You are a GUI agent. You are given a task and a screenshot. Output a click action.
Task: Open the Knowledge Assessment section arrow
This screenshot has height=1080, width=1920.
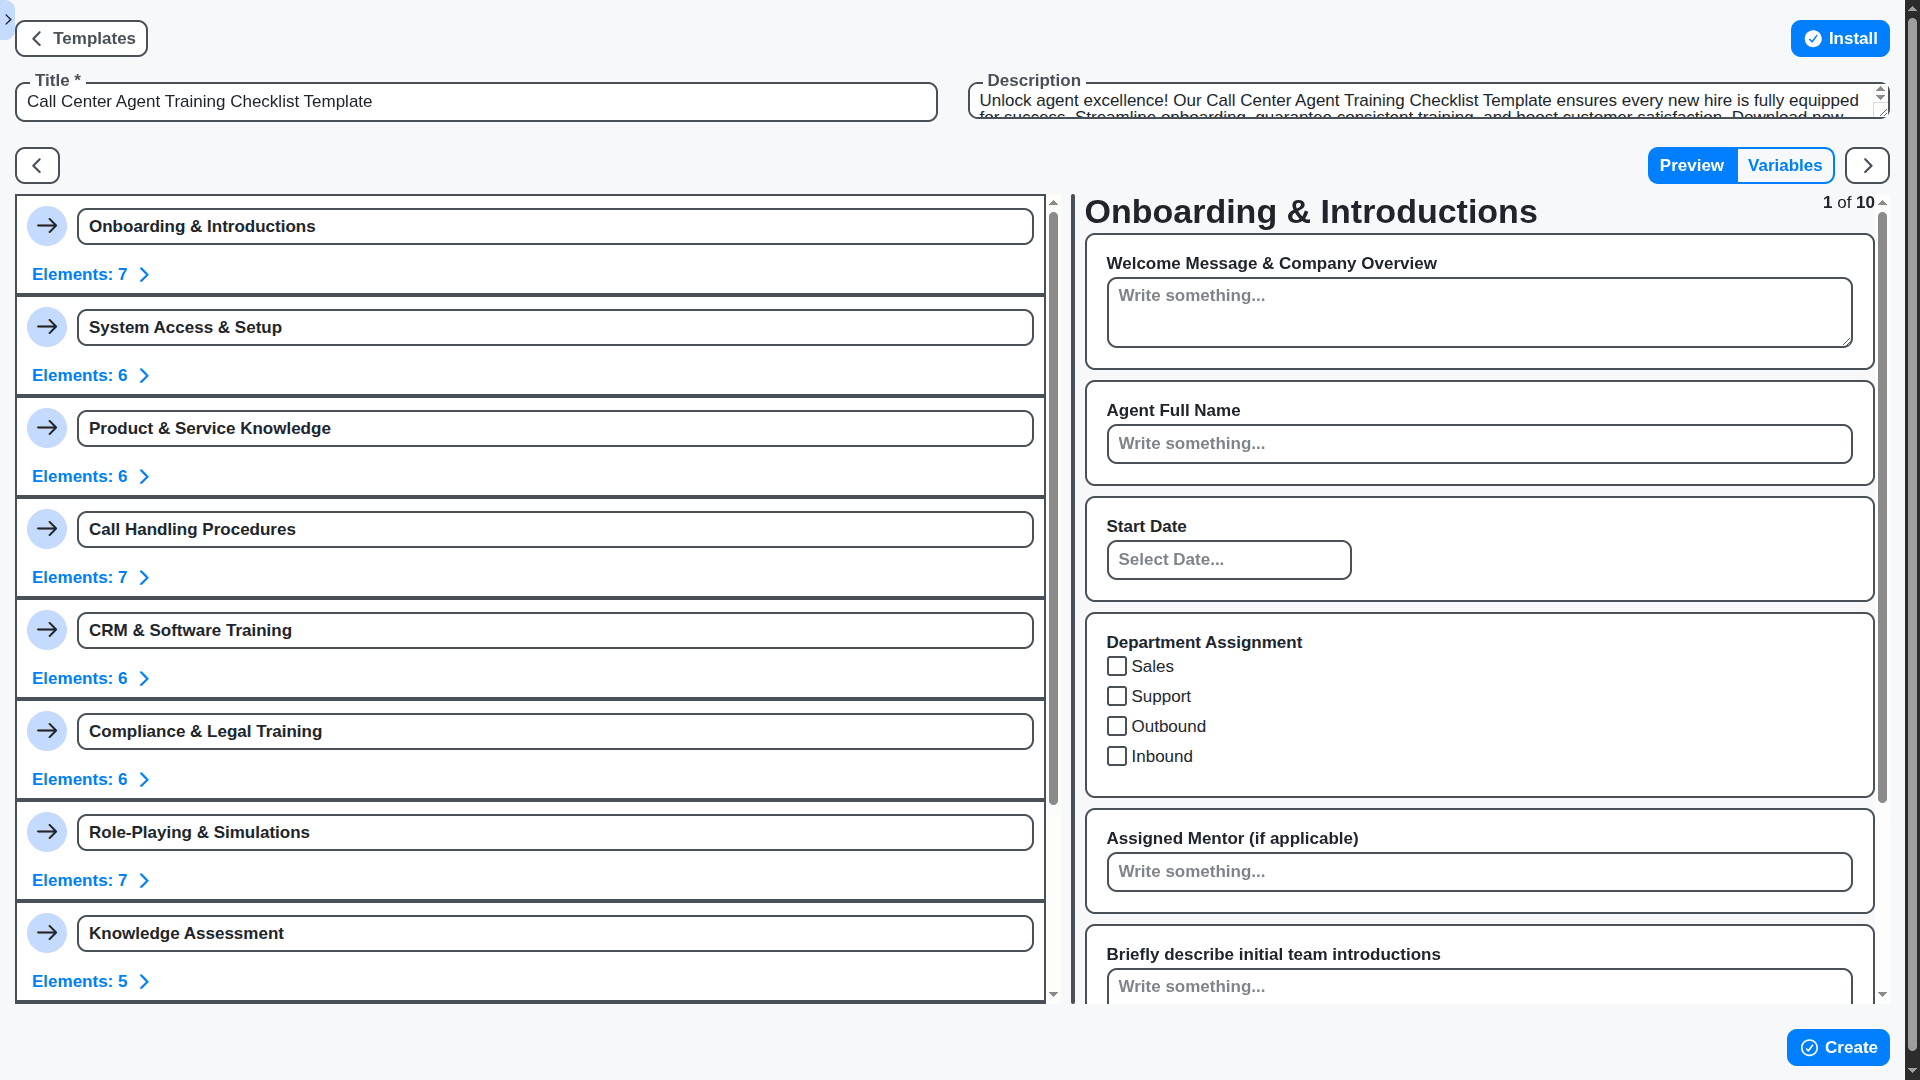click(47, 933)
